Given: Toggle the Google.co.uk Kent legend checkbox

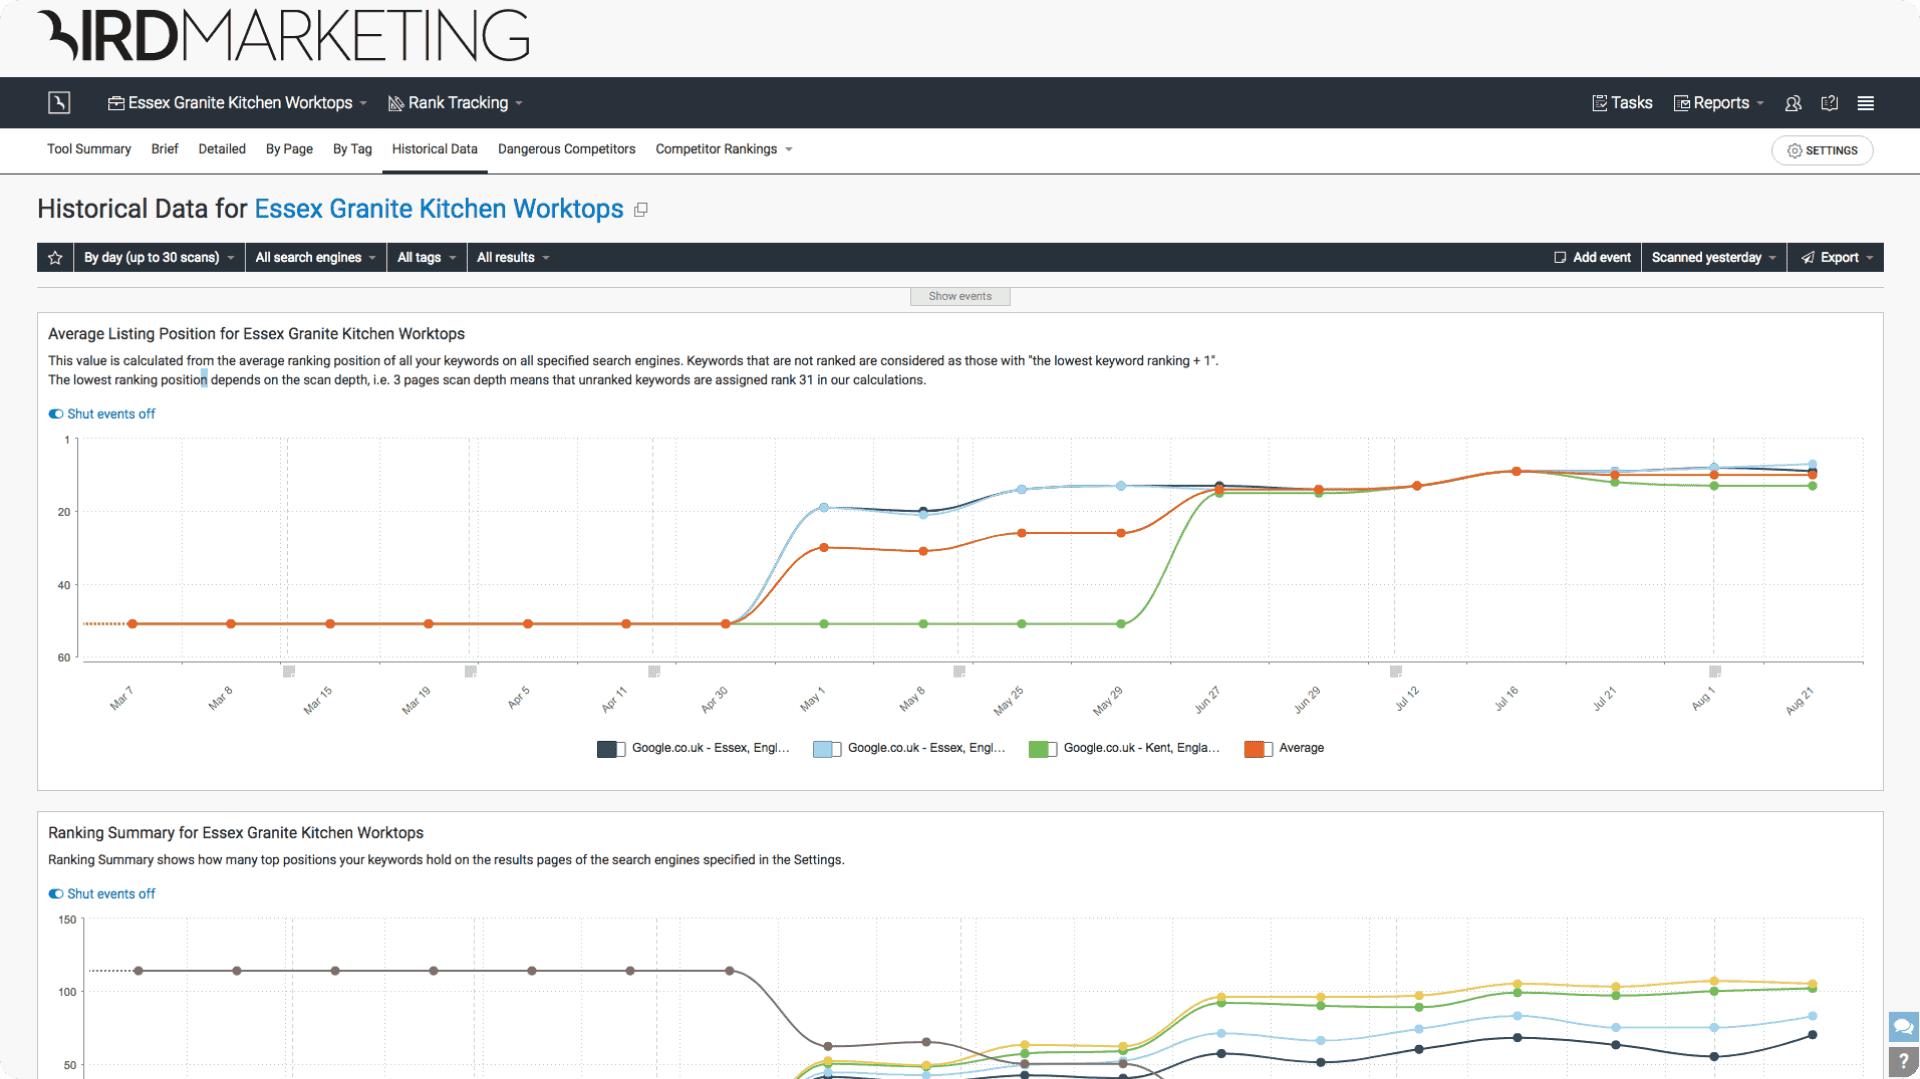Looking at the screenshot, I should click(x=1042, y=749).
